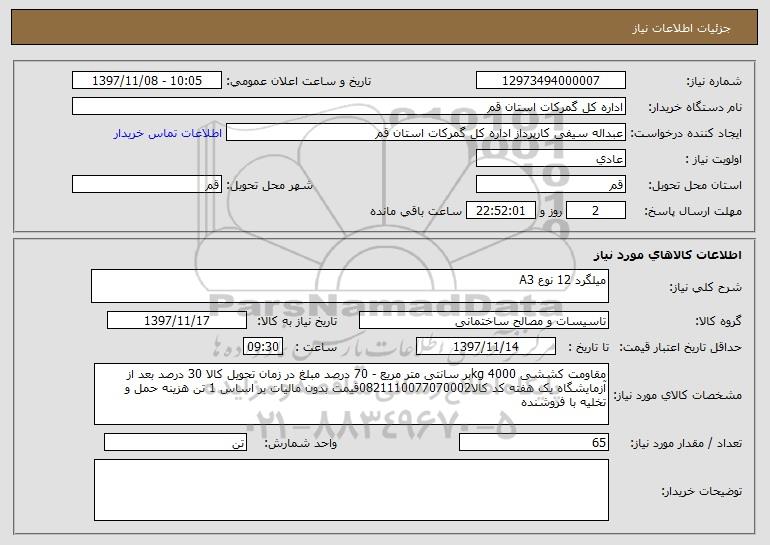This screenshot has height=545, width=770.
Task: Click the label ساعت beside 09:30
Action: pos(316,348)
